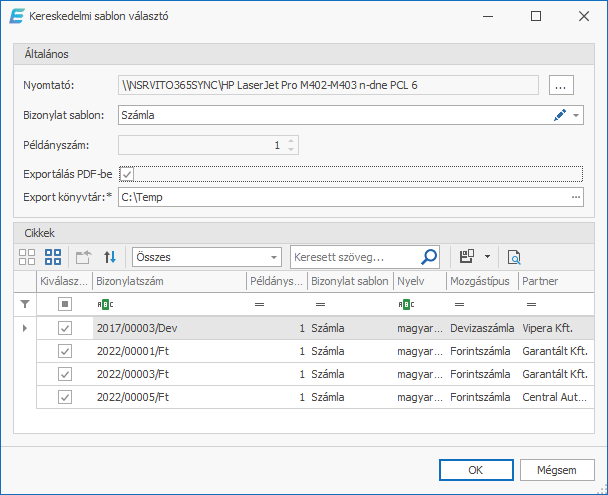The height and width of the screenshot is (495, 608).
Task: Click ABC filter icon under Bizonylatszám
Action: (105, 305)
